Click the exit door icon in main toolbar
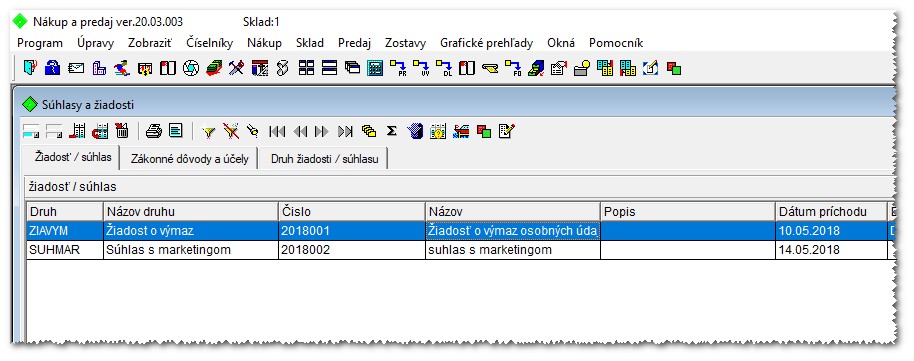This screenshot has width=914, height=361. [x=30, y=68]
